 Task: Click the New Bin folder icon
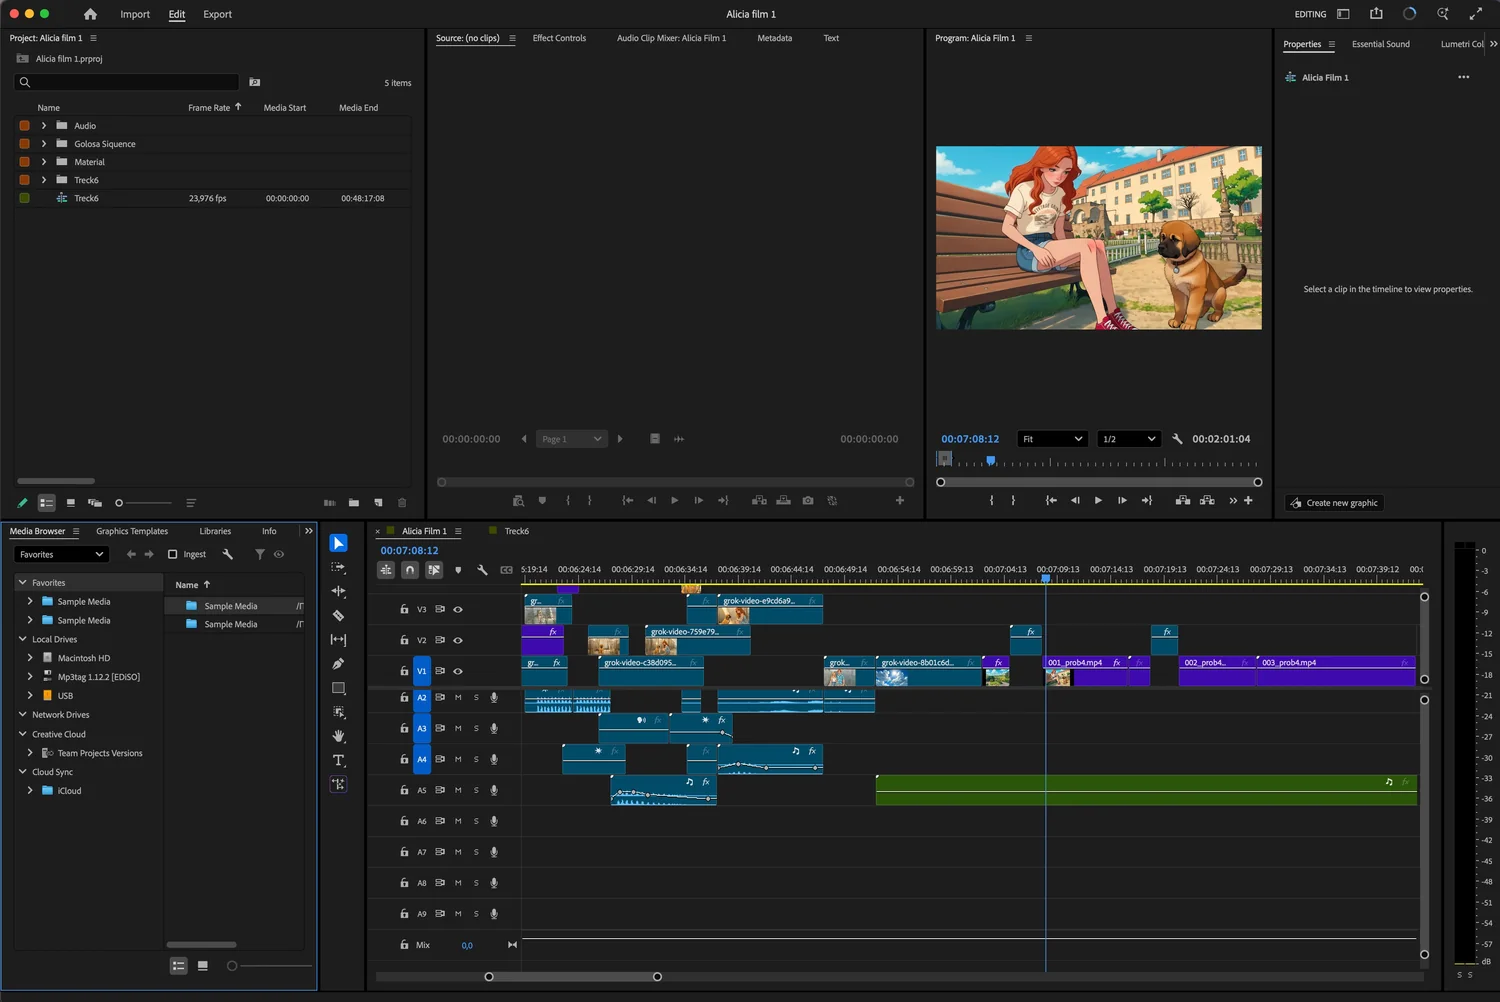point(354,503)
